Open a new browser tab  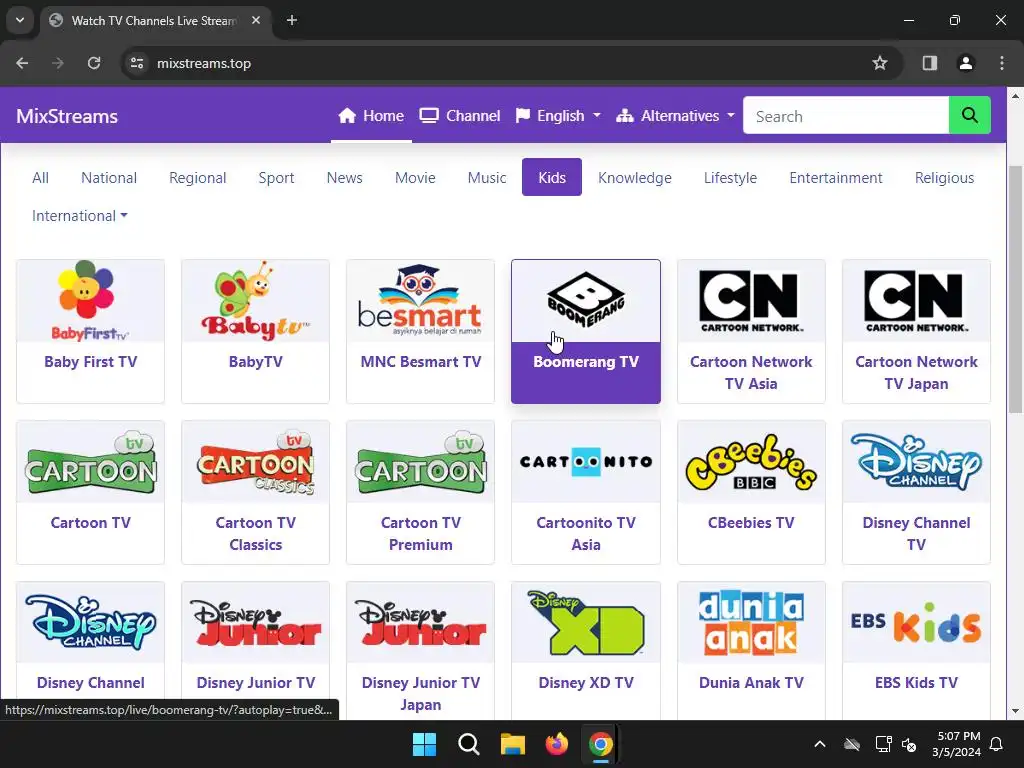(292, 20)
